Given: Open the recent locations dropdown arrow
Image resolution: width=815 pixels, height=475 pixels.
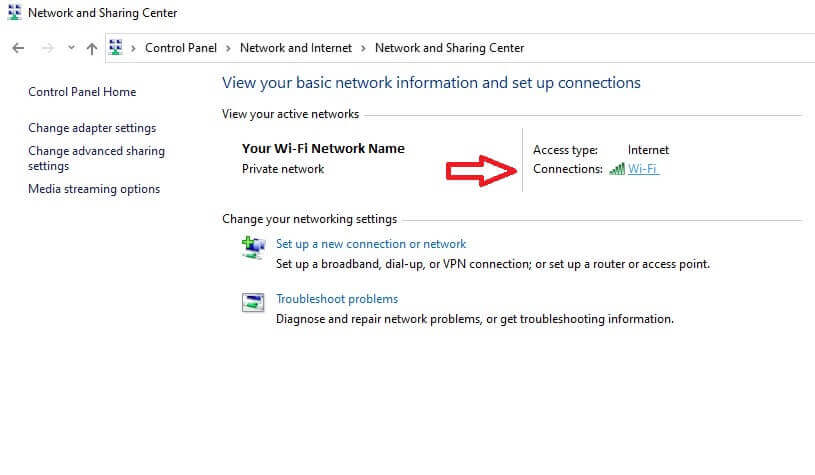Looking at the screenshot, I should point(71,48).
